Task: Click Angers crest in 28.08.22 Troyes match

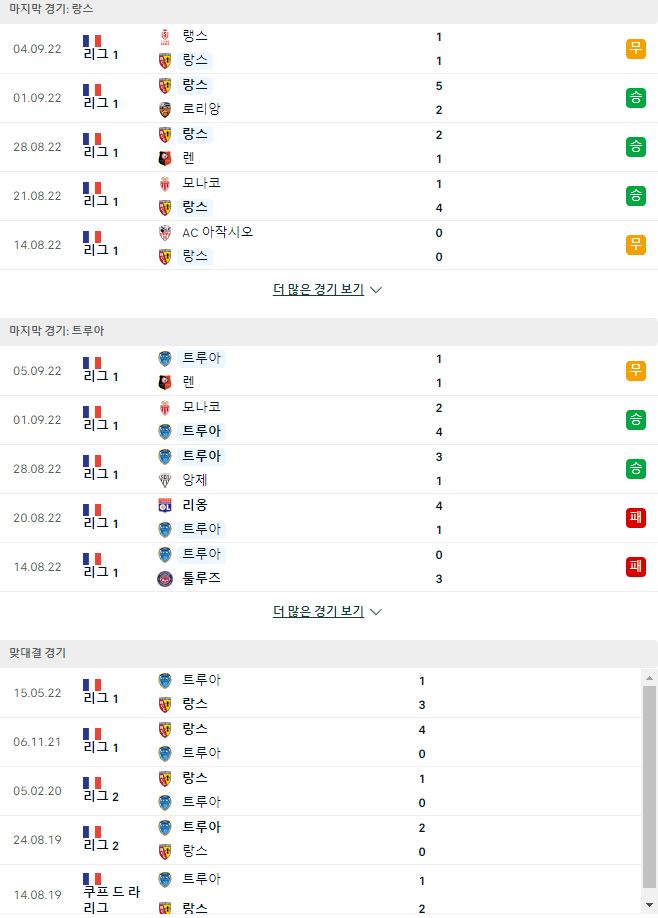Action: pos(165,481)
